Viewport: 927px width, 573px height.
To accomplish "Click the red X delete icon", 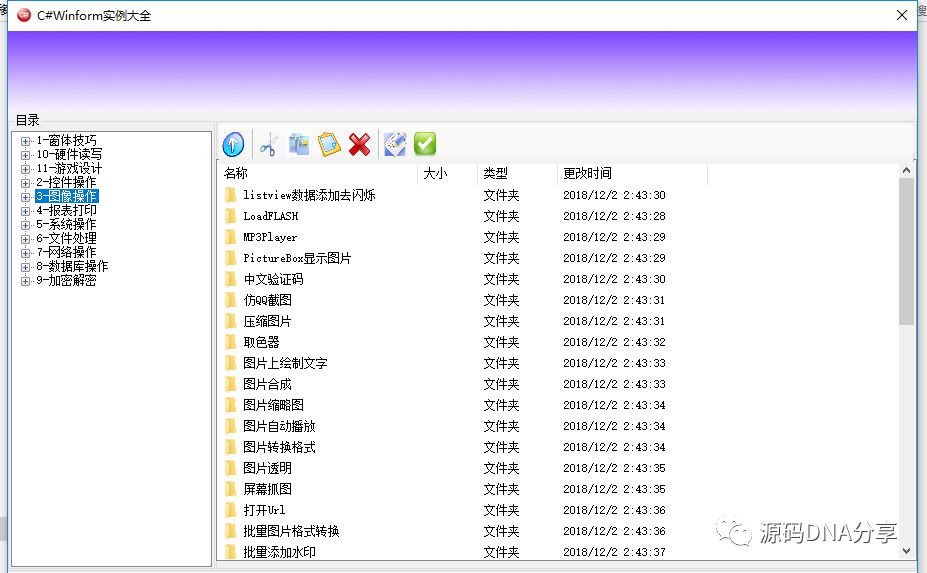I will point(359,144).
